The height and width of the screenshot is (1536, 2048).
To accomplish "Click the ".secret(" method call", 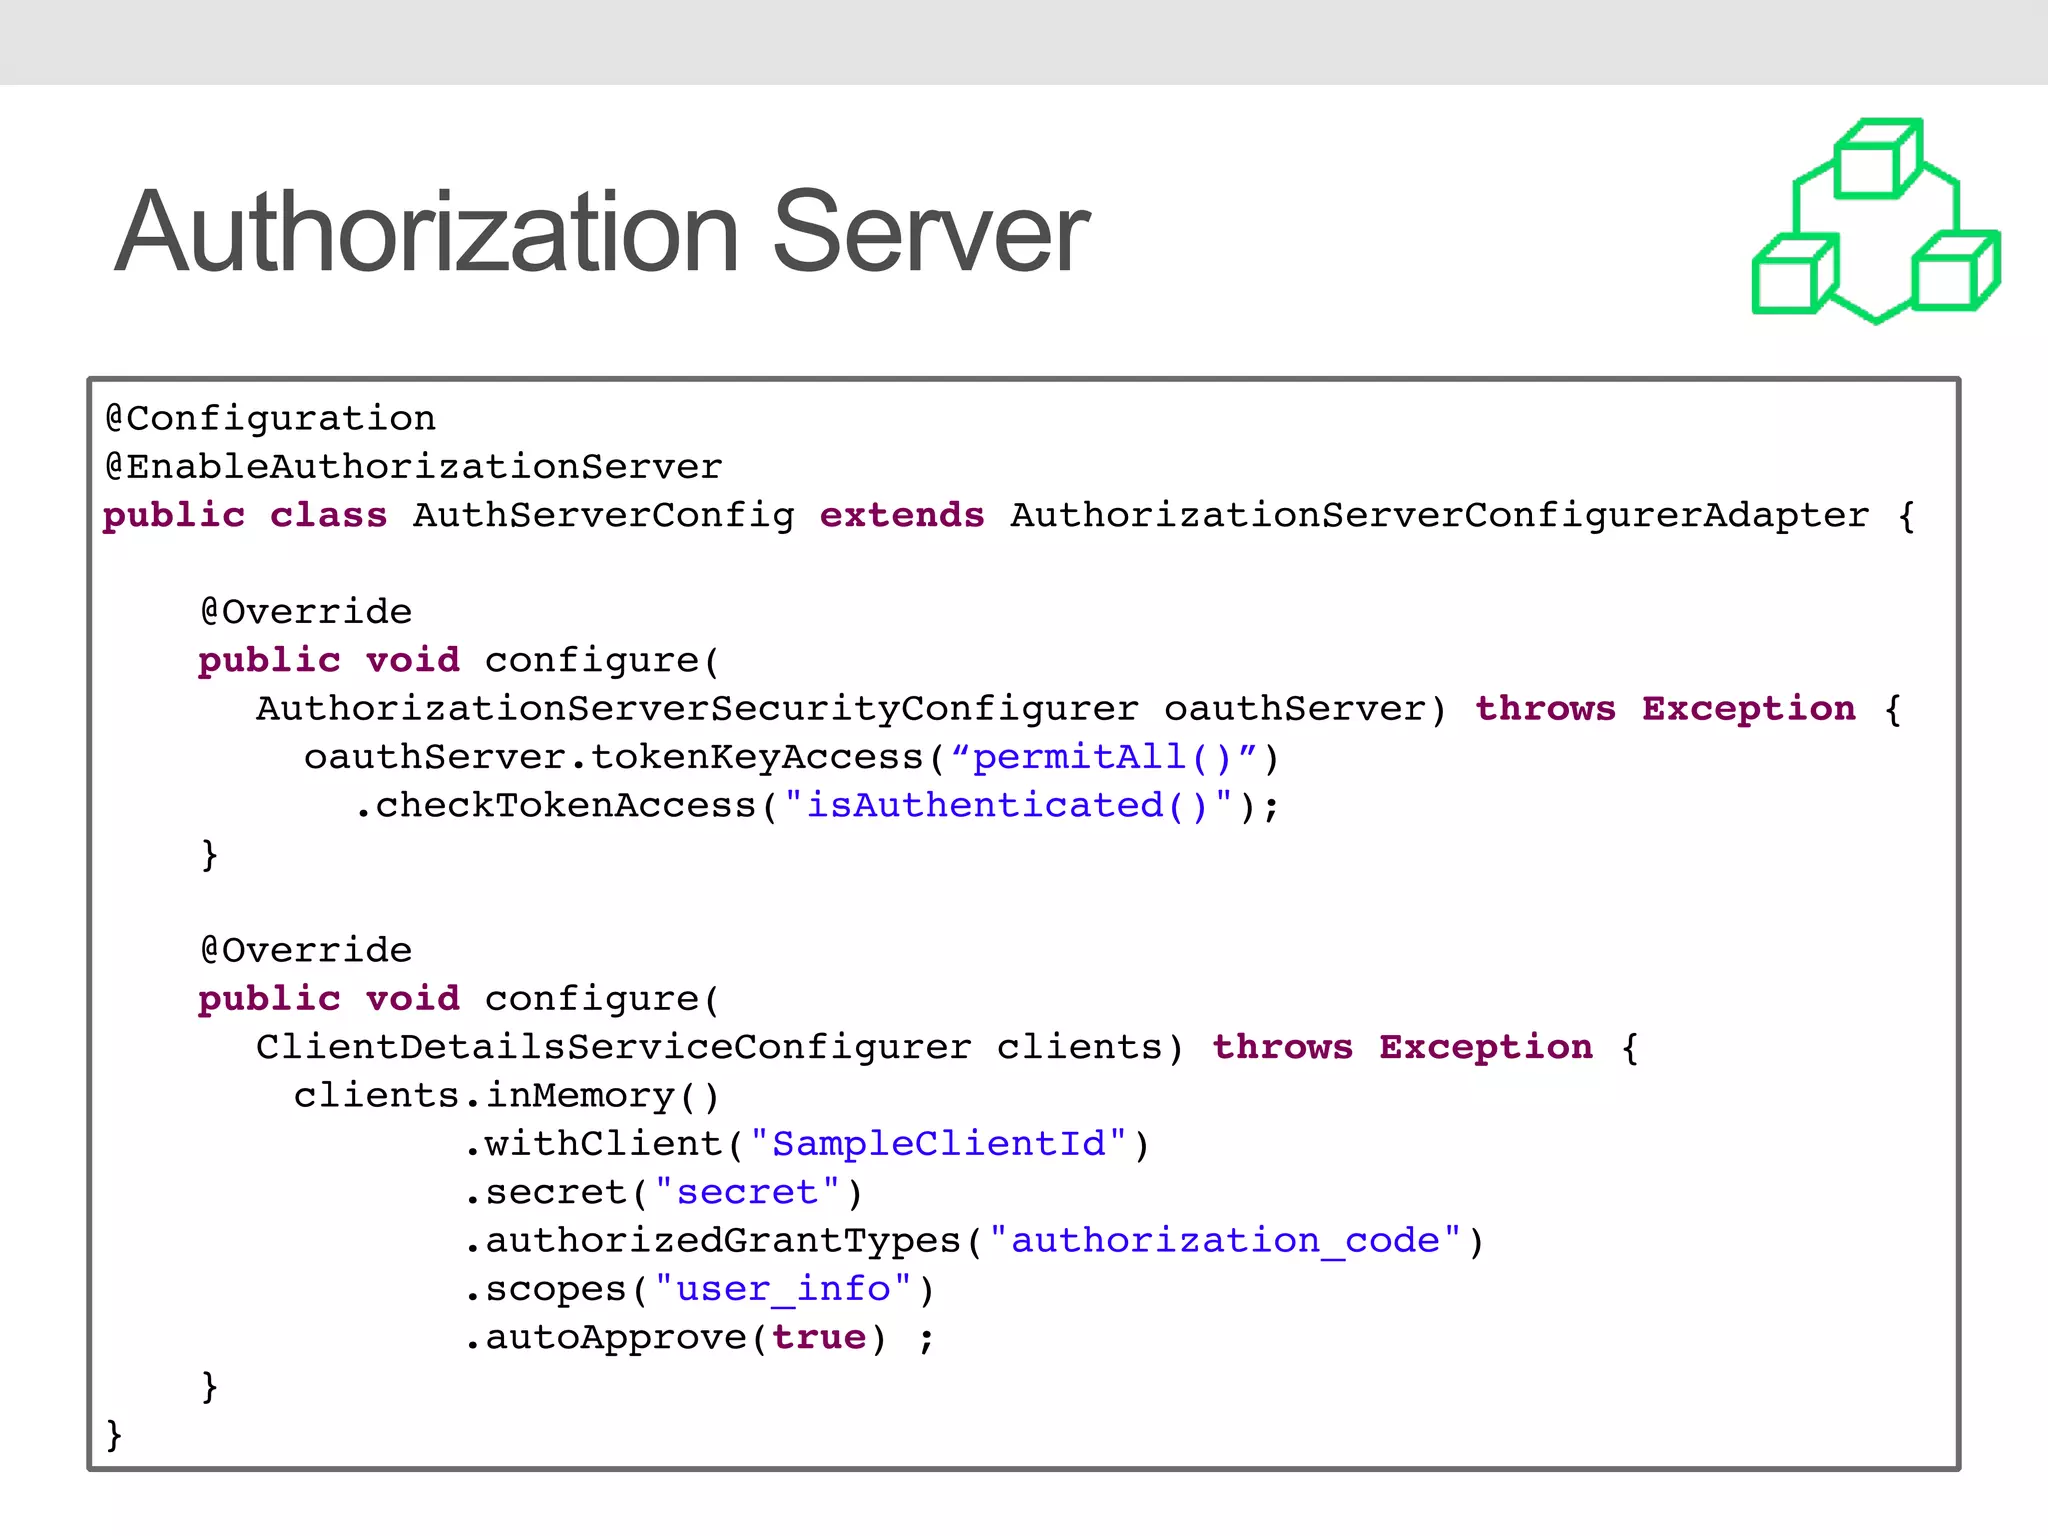I will [558, 1192].
